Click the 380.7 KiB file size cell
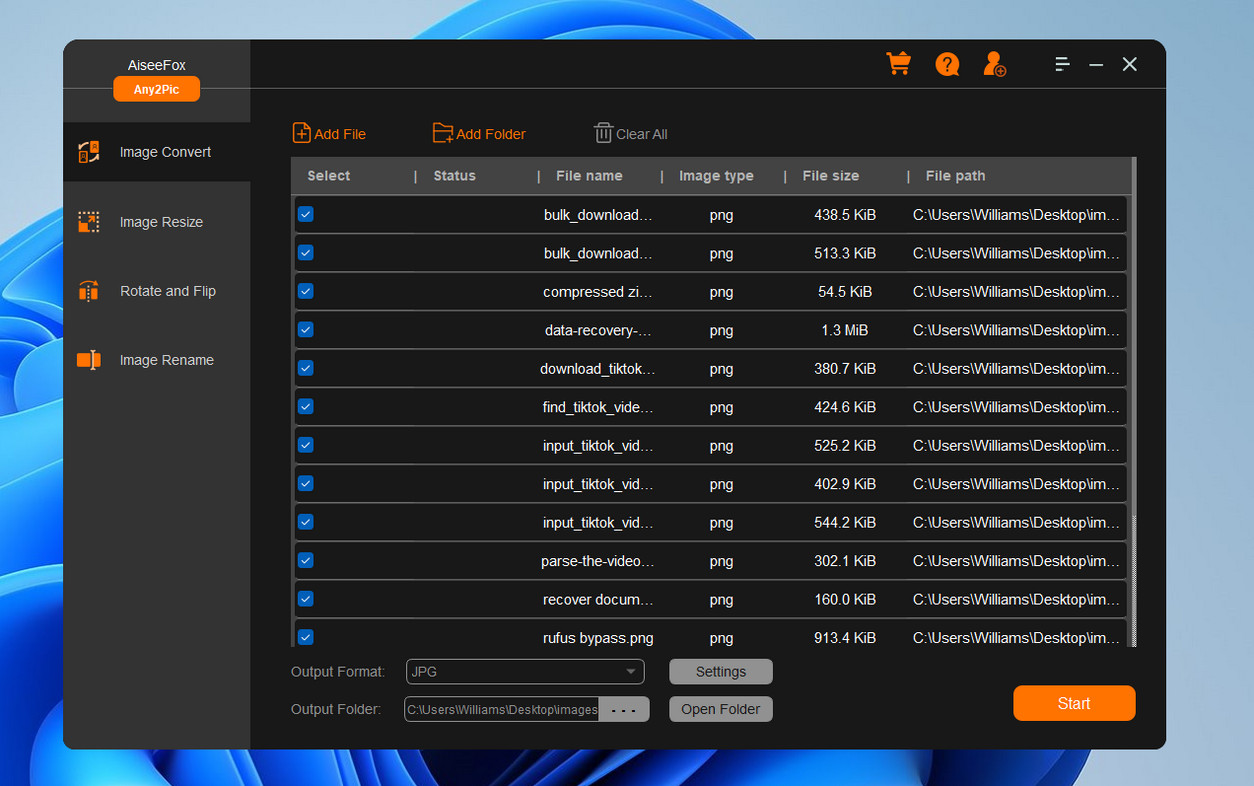Image resolution: width=1254 pixels, height=786 pixels. pyautogui.click(x=845, y=369)
